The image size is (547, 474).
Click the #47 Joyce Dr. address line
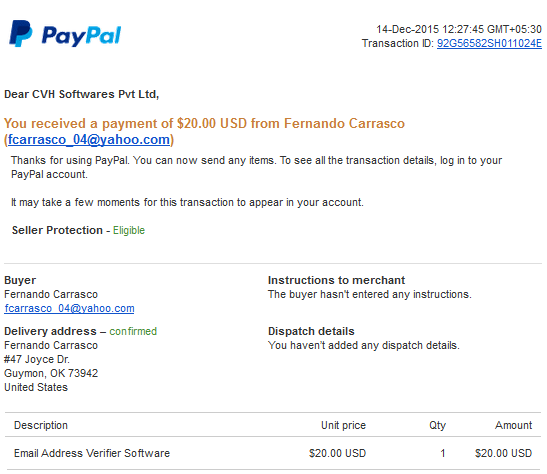click(x=37, y=359)
